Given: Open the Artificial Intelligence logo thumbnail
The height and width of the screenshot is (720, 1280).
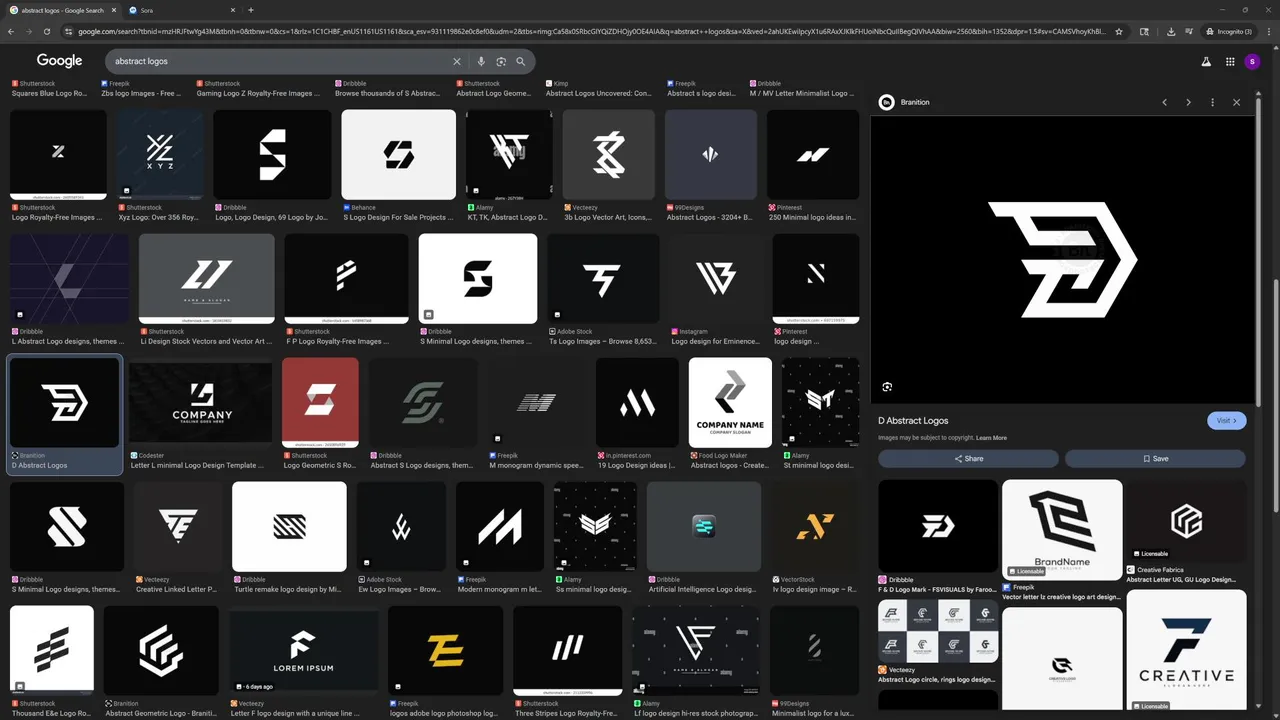Looking at the screenshot, I should click(704, 526).
